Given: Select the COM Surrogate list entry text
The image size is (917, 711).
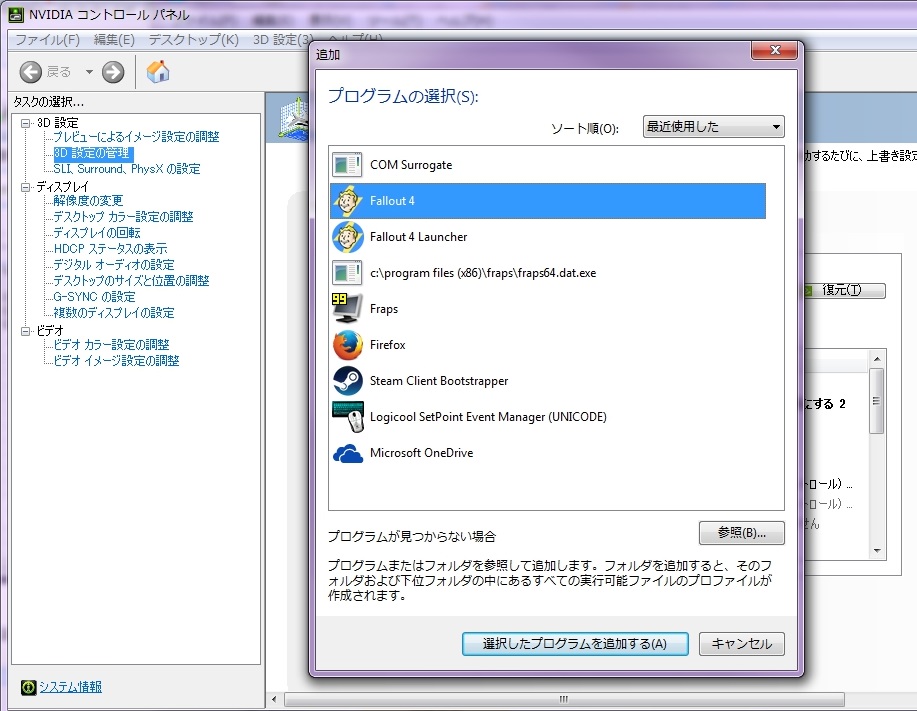Looking at the screenshot, I should 411,165.
